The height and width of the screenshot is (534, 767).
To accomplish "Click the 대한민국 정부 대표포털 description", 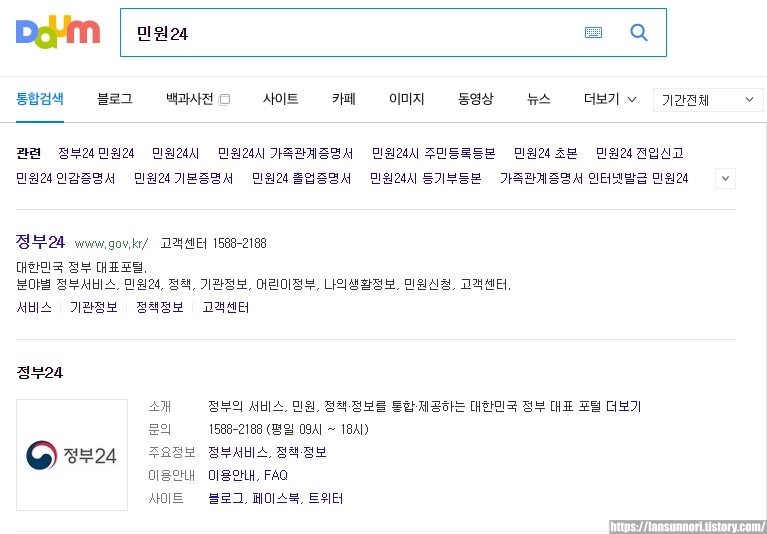I will pos(81,268).
